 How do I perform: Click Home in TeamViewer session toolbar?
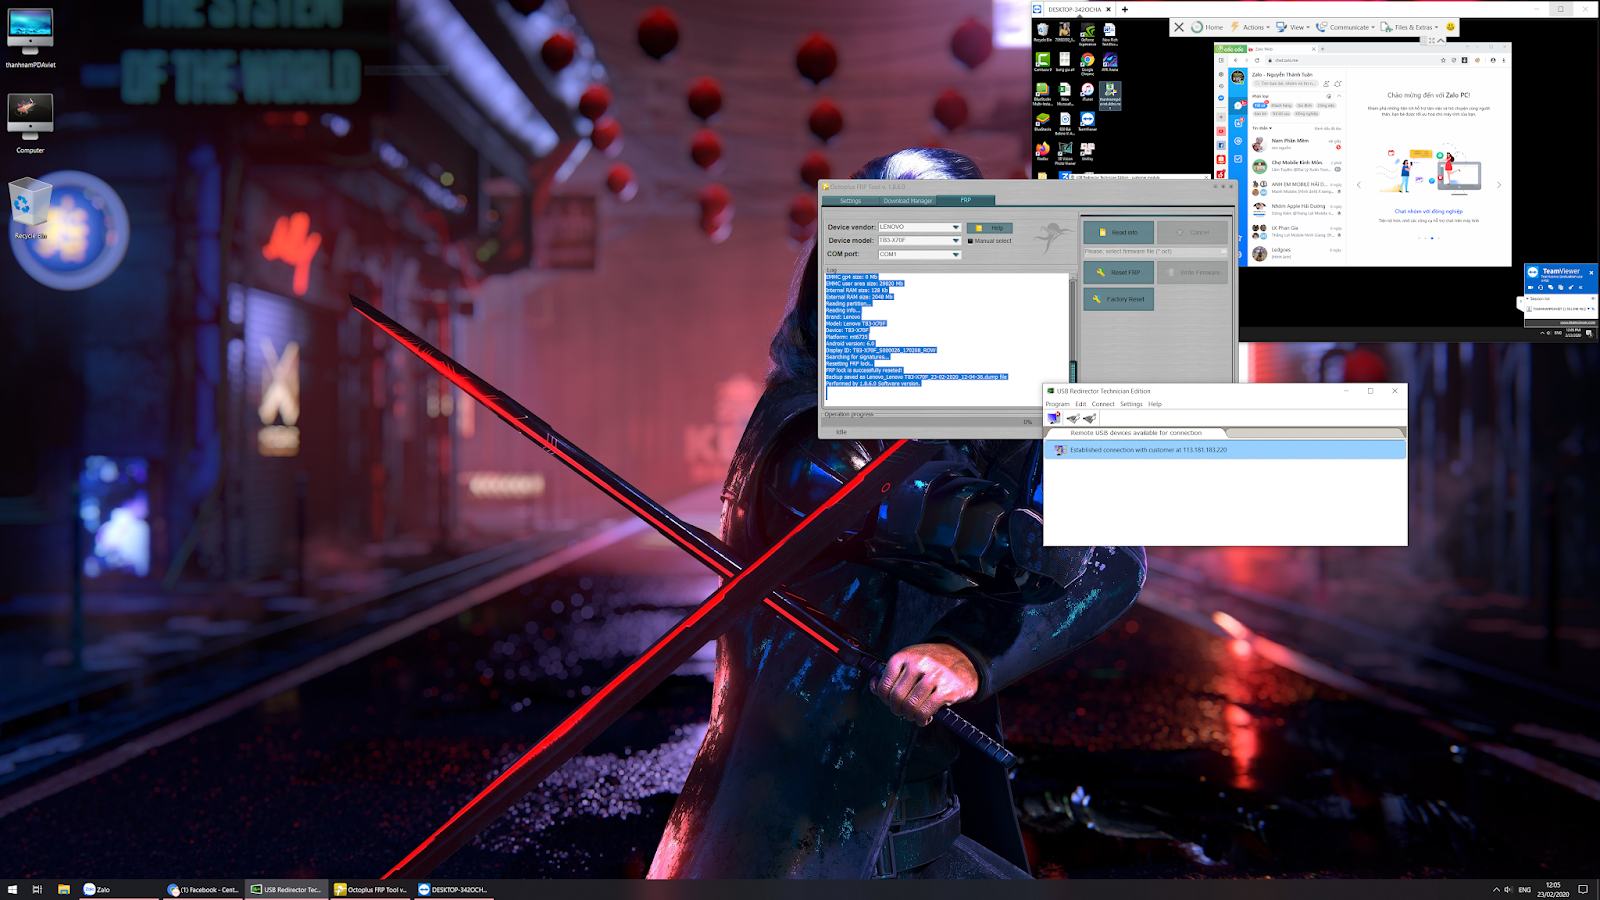click(1207, 27)
